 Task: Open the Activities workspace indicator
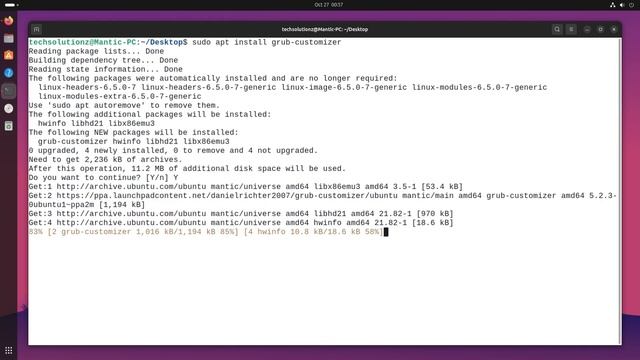11,5
